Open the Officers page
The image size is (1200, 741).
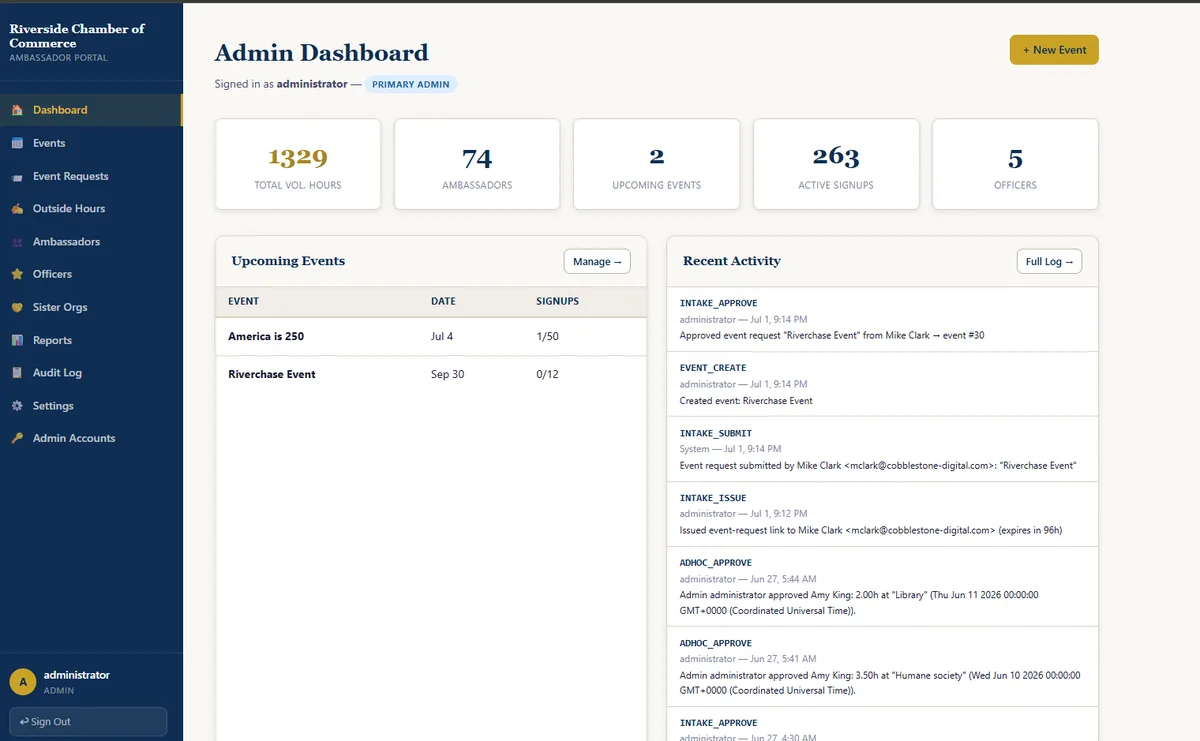click(91, 274)
